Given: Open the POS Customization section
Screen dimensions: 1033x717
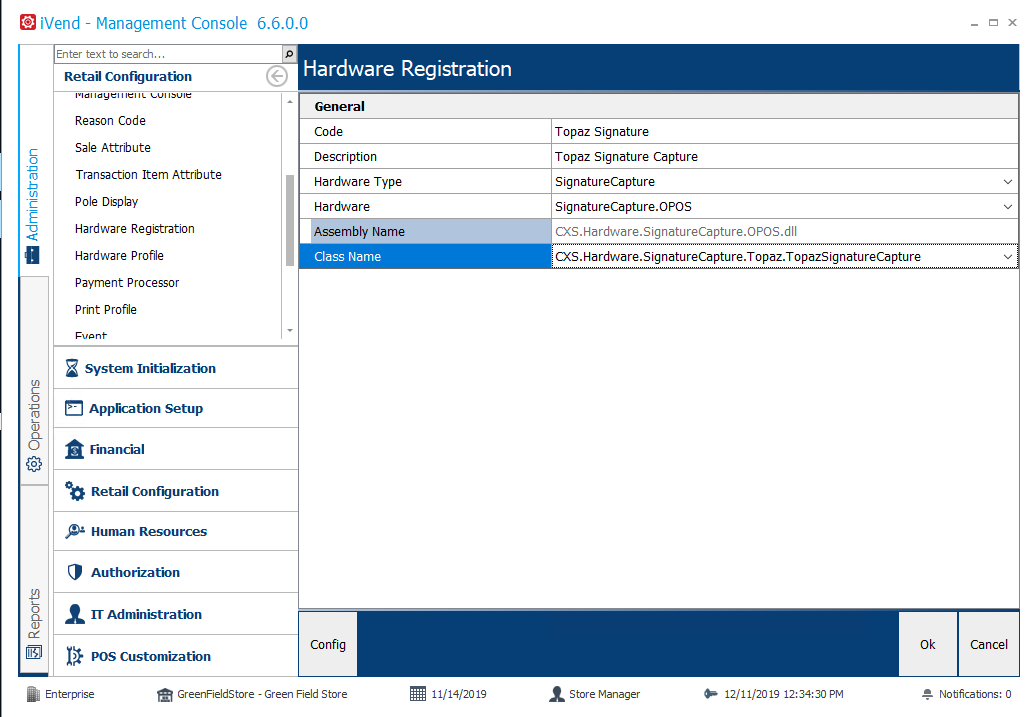Looking at the screenshot, I should pyautogui.click(x=176, y=656).
